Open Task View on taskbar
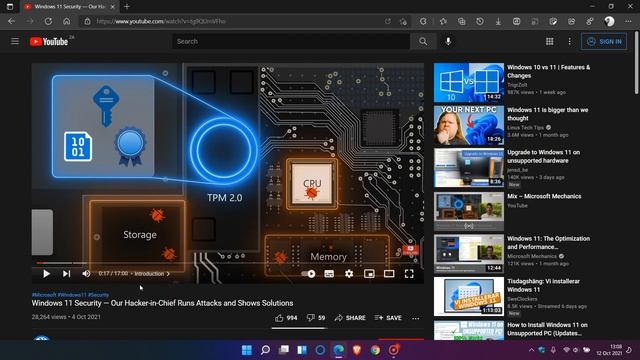Screen dimensions: 640x360 coord(283,350)
